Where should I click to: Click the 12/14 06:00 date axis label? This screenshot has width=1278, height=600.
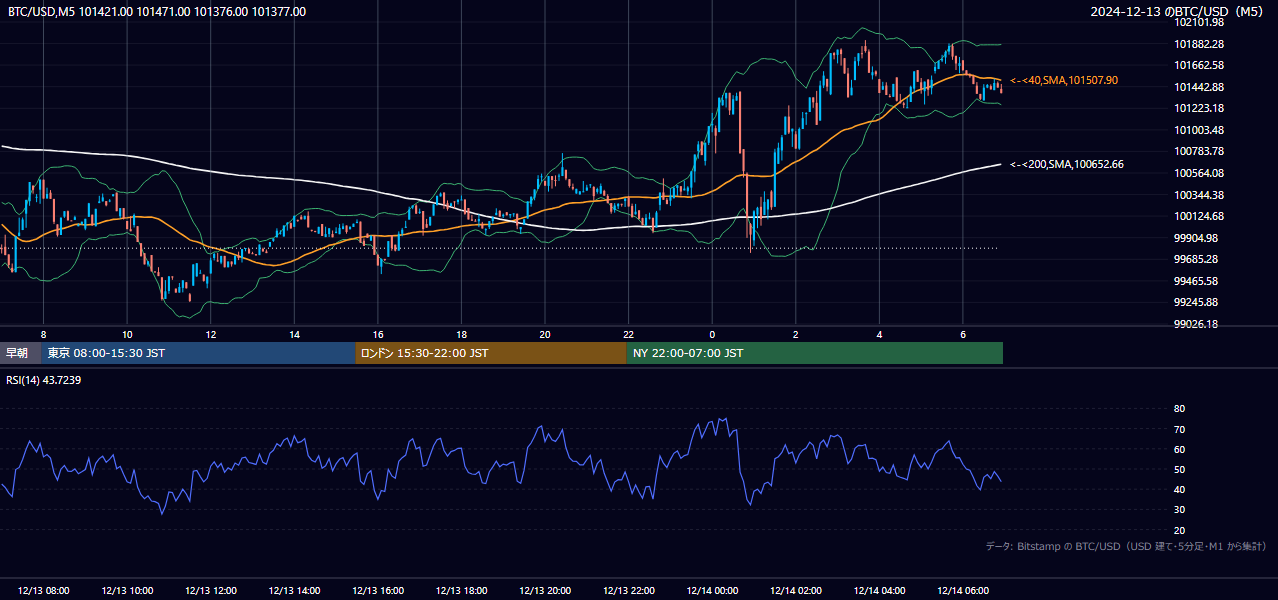(x=963, y=591)
